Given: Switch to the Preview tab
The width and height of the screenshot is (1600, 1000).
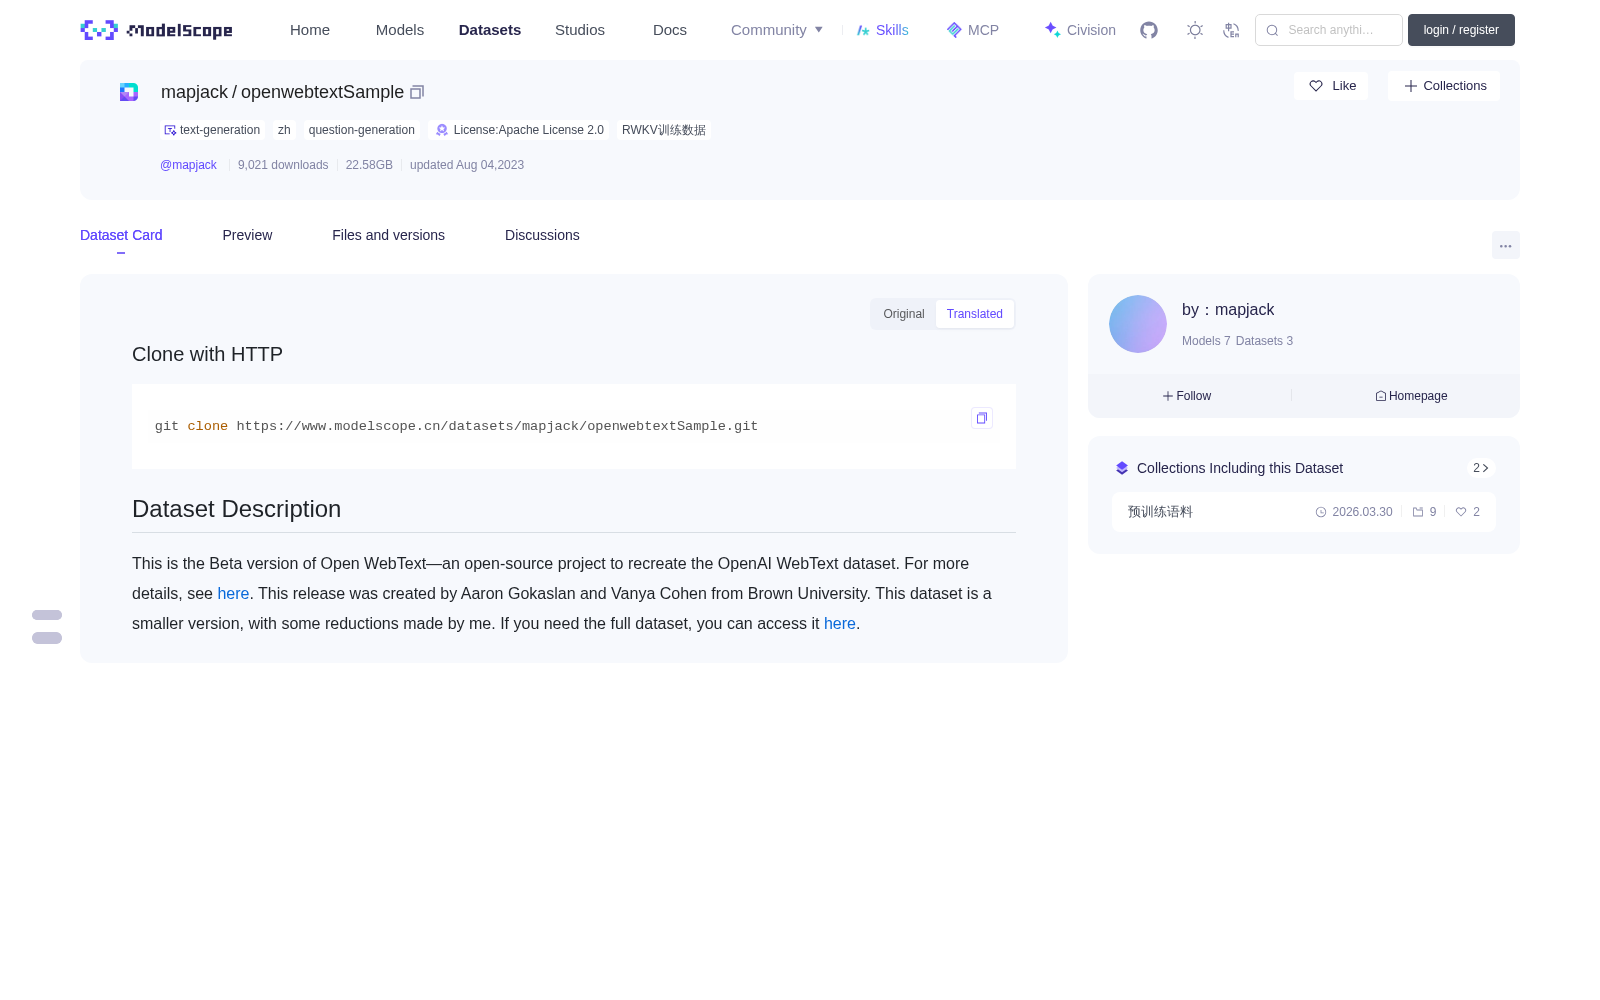Looking at the screenshot, I should coord(247,235).
